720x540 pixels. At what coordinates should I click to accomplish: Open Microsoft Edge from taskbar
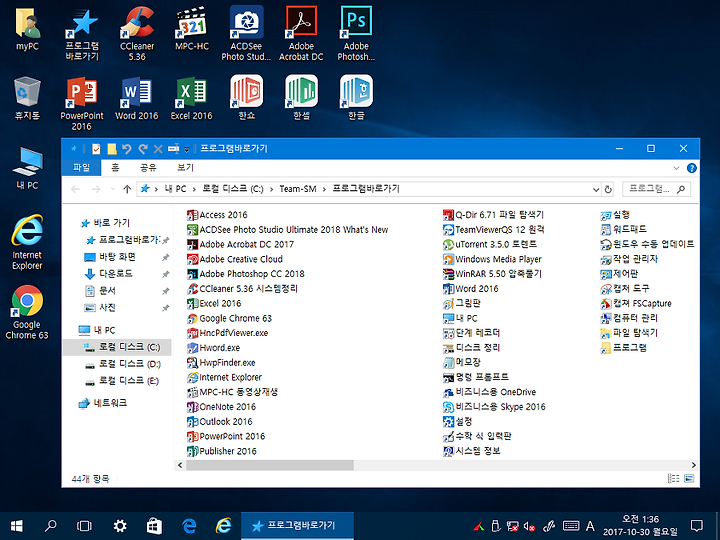(x=189, y=526)
